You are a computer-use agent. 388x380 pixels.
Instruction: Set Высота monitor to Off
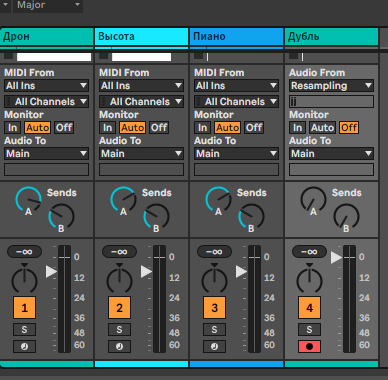159,127
